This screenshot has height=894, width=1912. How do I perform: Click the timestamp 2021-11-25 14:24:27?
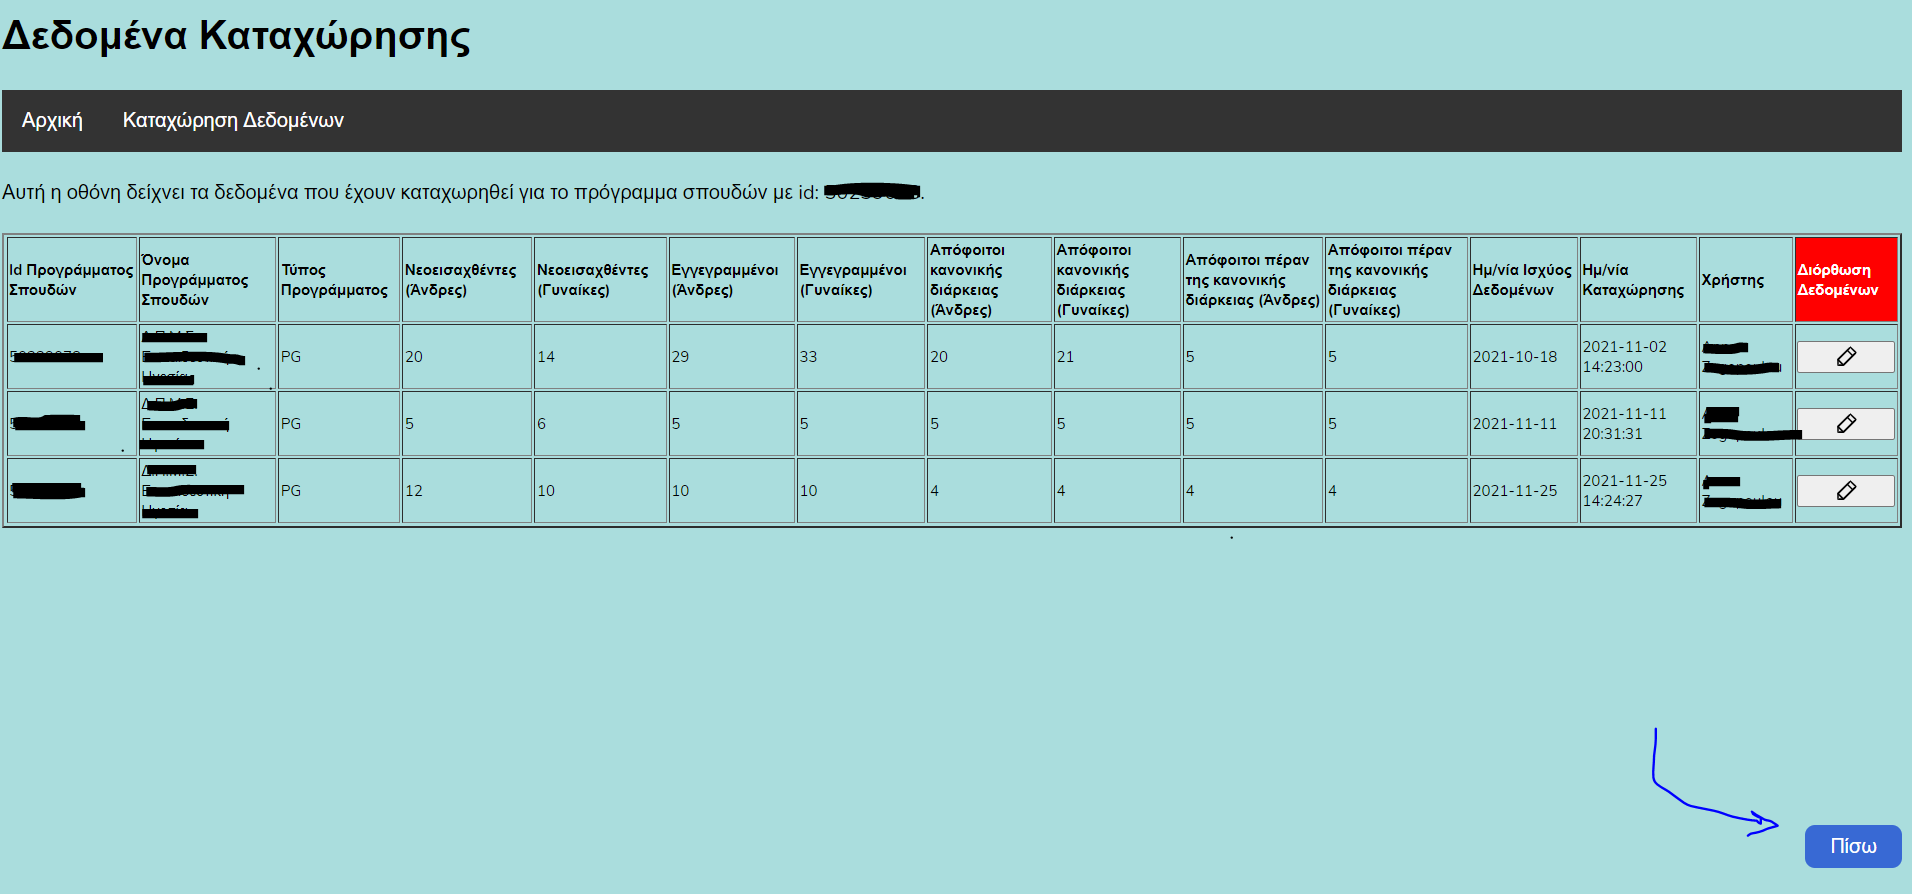pyautogui.click(x=1625, y=491)
